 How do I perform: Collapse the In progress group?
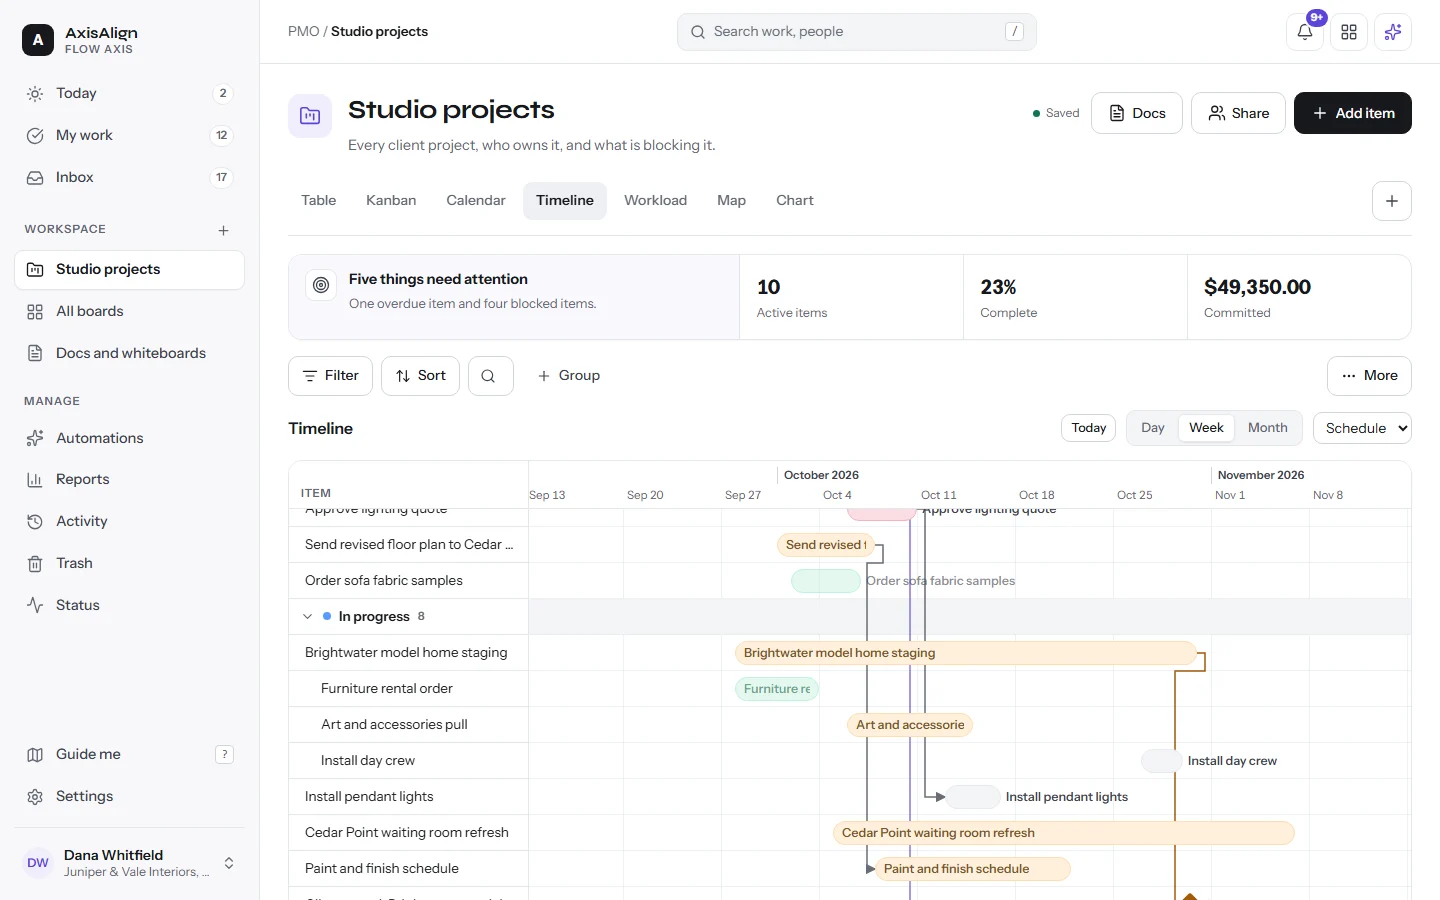pos(307,617)
